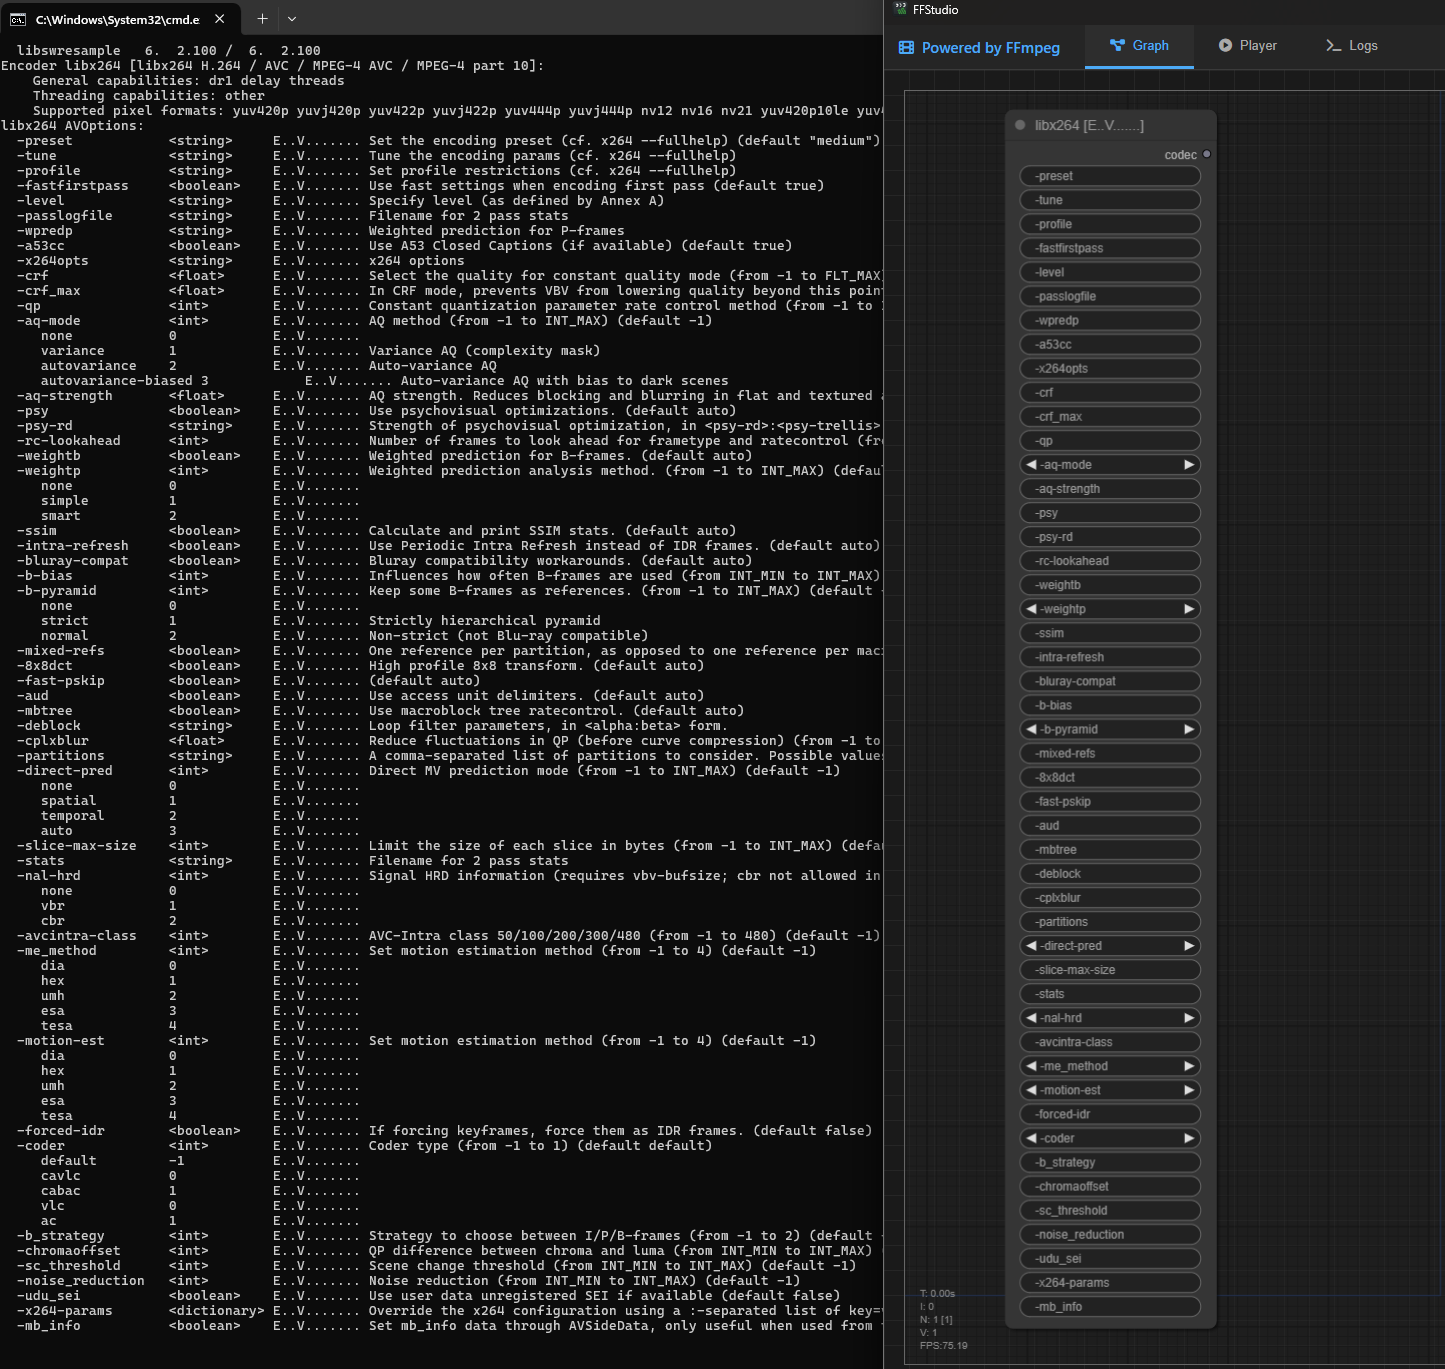
Task: Click the -x264-params field in node
Action: (1110, 1283)
